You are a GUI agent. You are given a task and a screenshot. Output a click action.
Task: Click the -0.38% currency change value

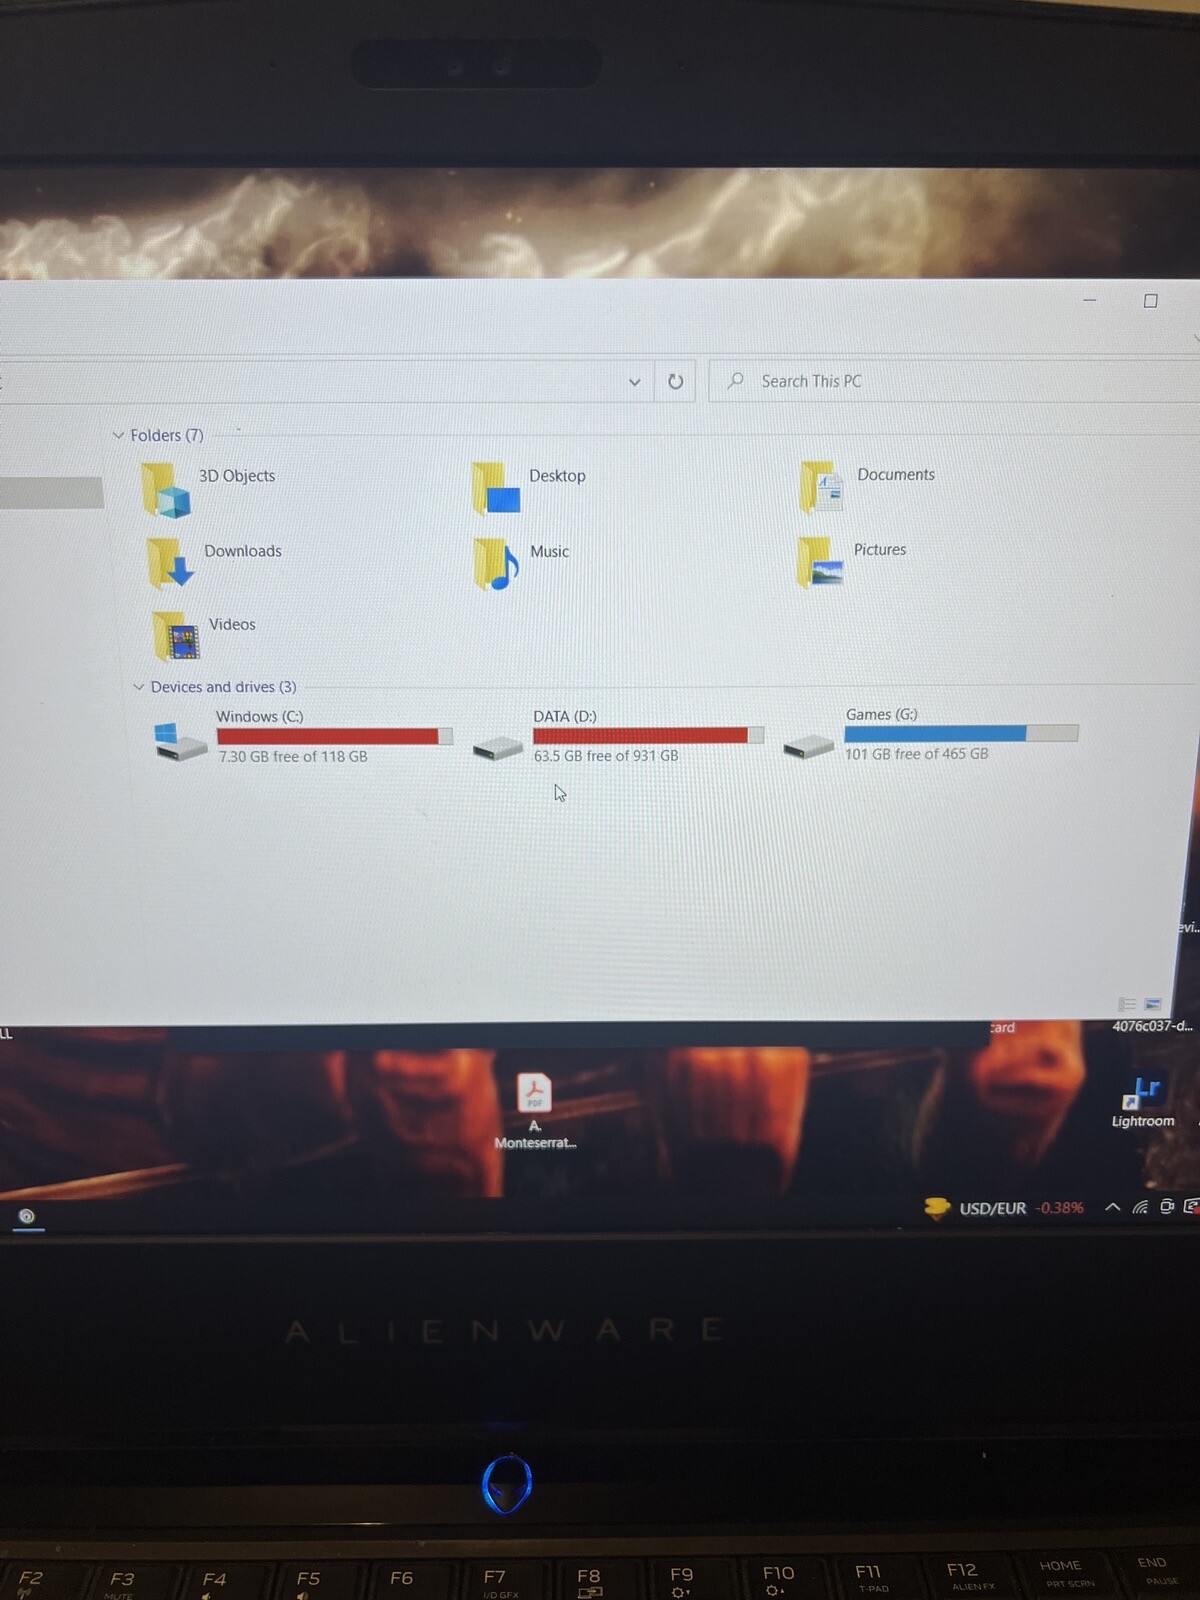1059,1208
